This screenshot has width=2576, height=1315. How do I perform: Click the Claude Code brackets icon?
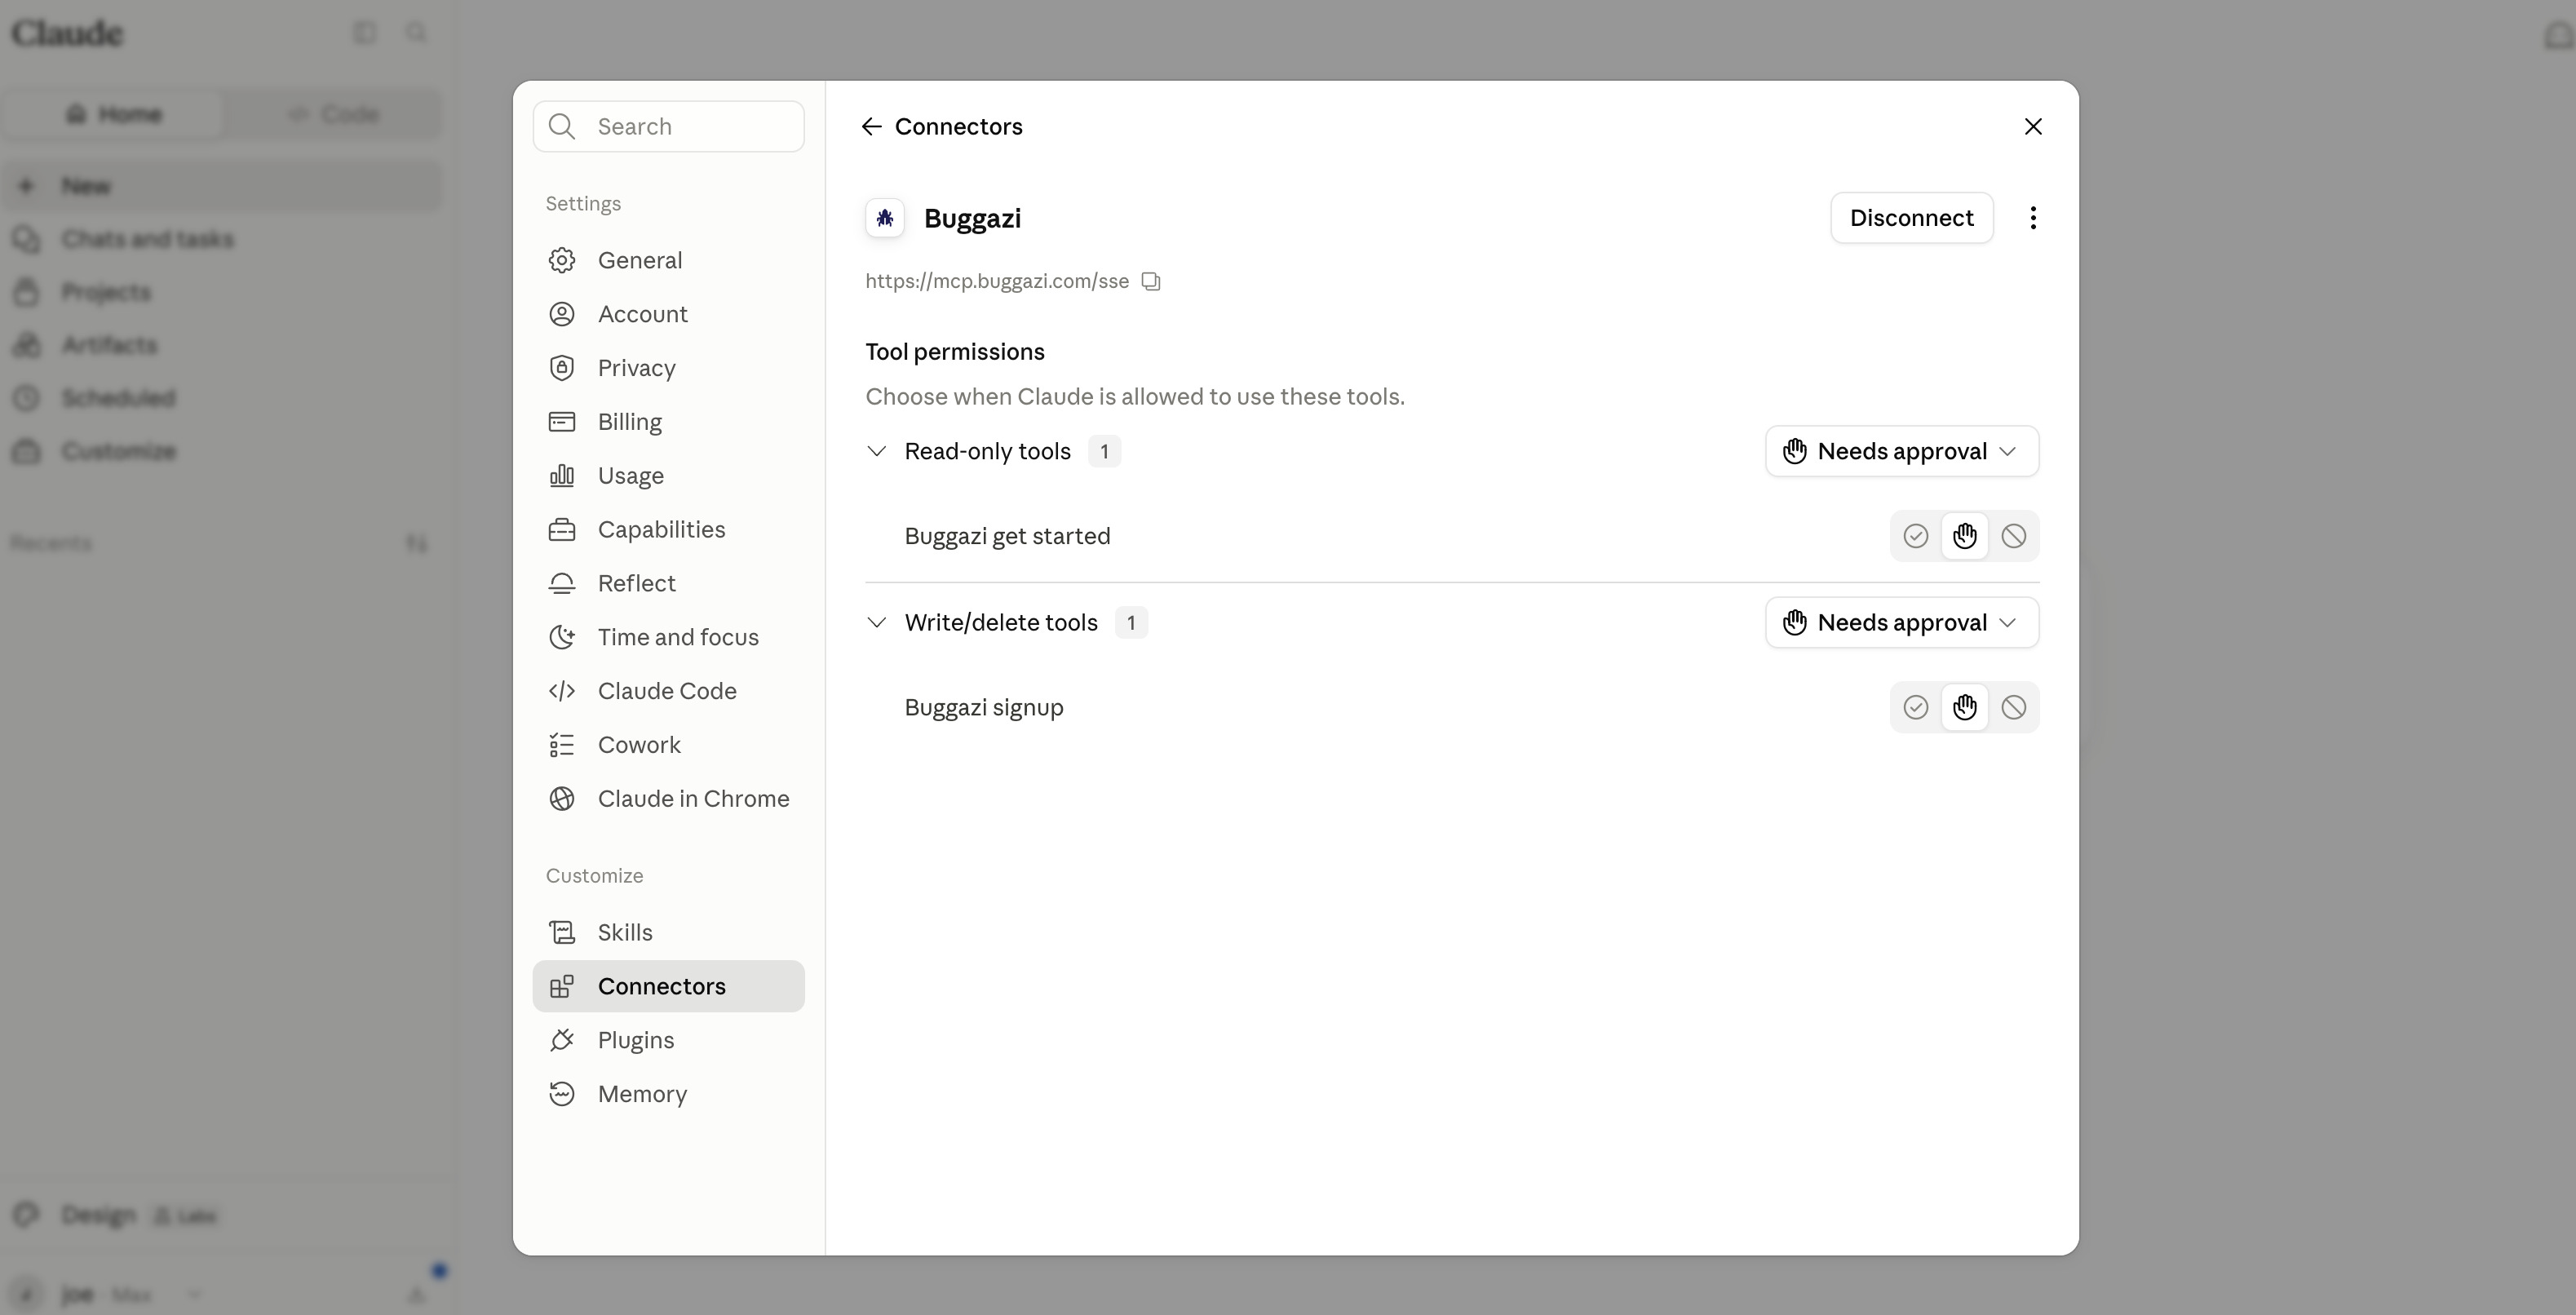pyautogui.click(x=562, y=691)
